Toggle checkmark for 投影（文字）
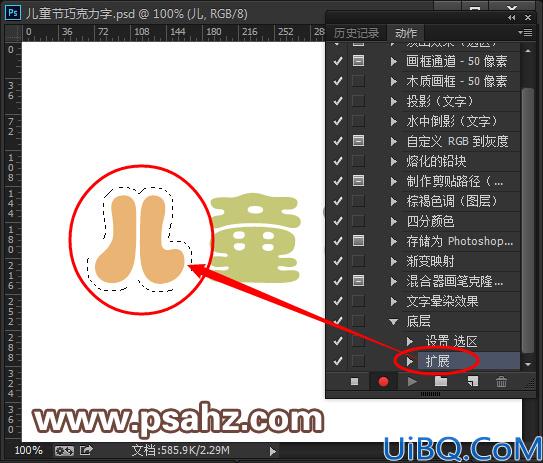543x463 pixels. pyautogui.click(x=338, y=101)
